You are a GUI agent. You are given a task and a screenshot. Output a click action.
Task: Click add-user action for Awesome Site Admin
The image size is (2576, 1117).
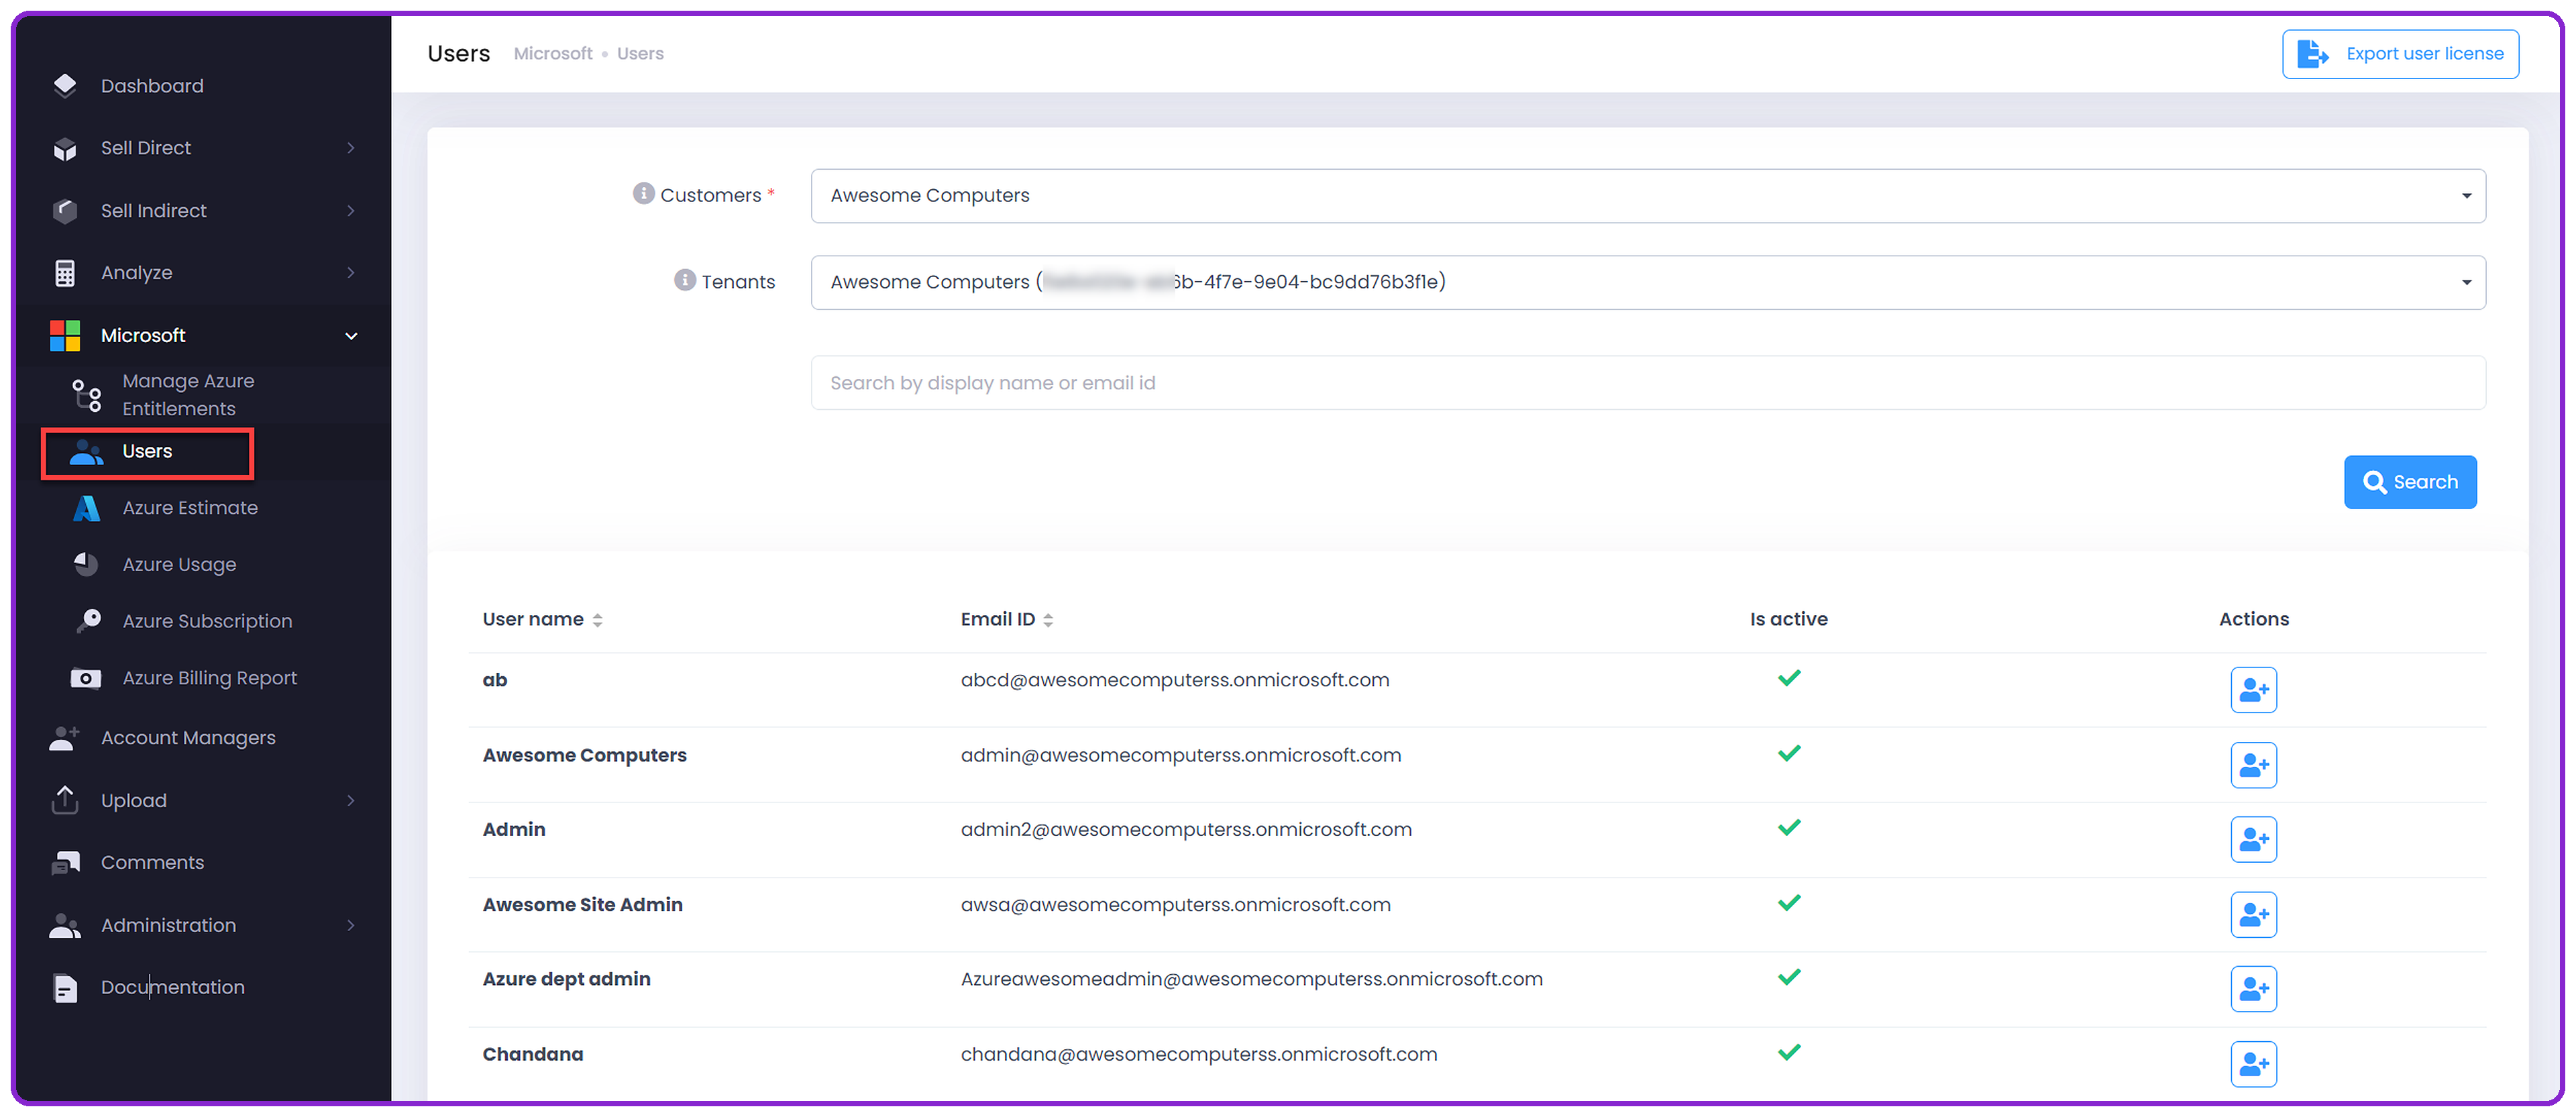click(x=2253, y=914)
